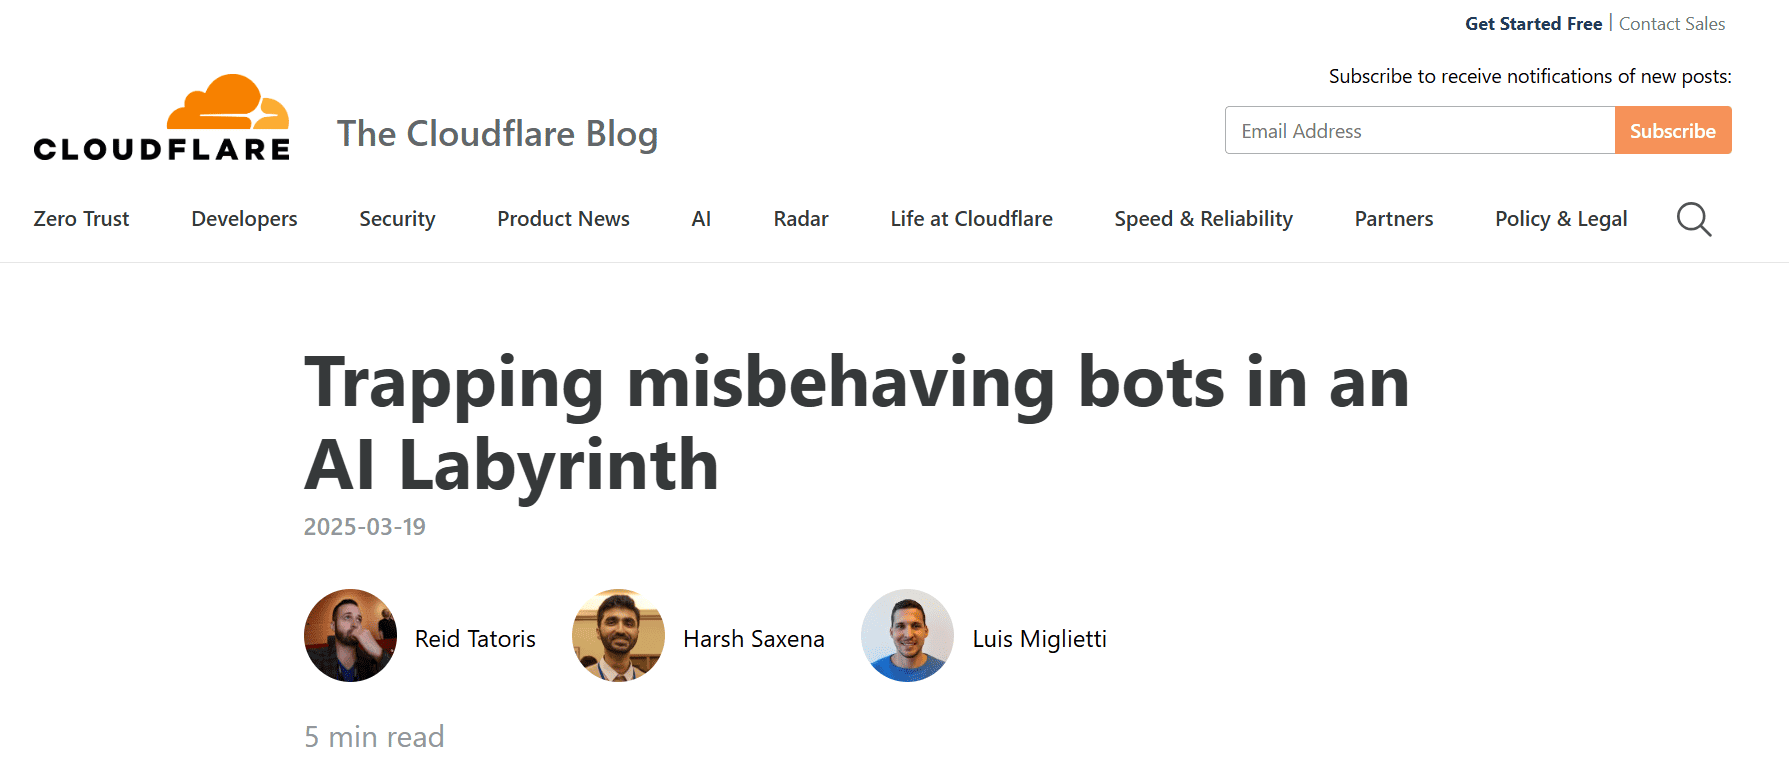Go to The Cloudflare Blog title
The image size is (1789, 766).
[x=497, y=133]
